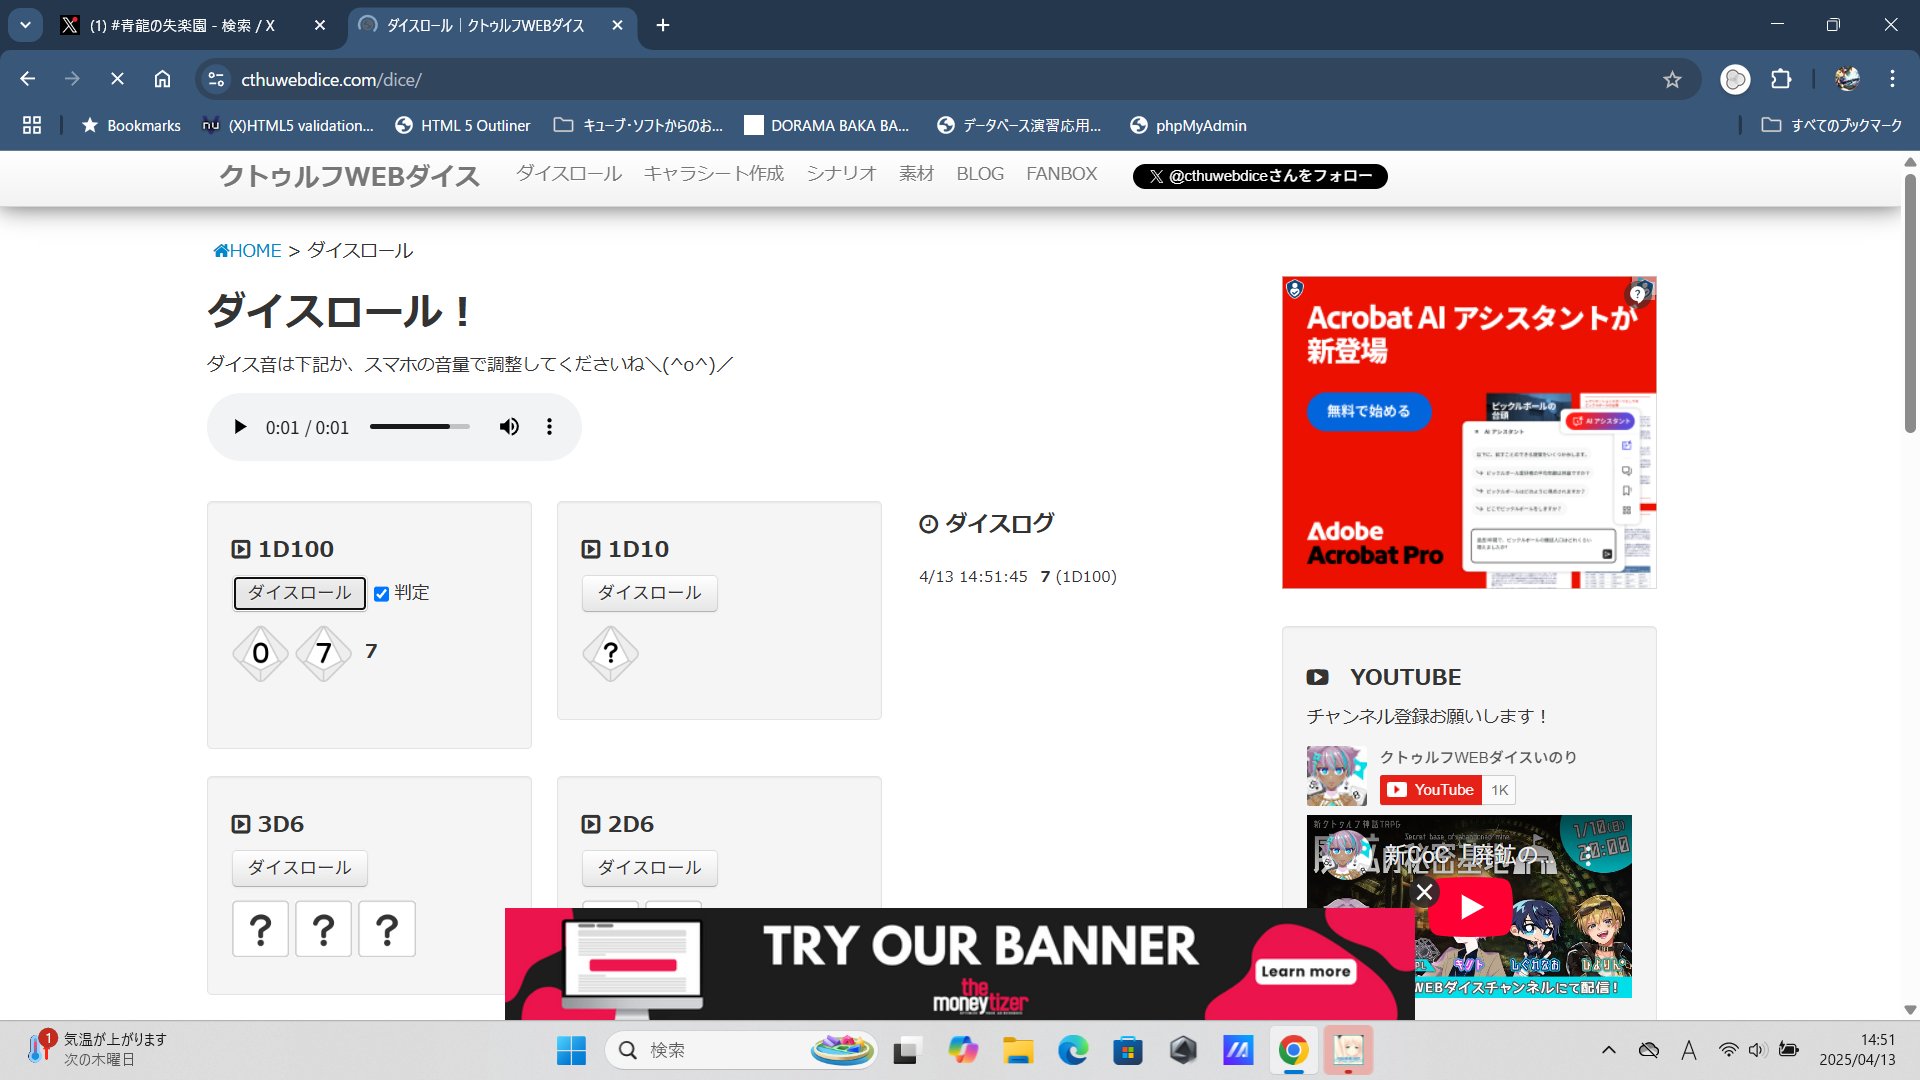Click the 1D10 question-mark die icon
The height and width of the screenshot is (1080, 1920).
click(x=610, y=654)
